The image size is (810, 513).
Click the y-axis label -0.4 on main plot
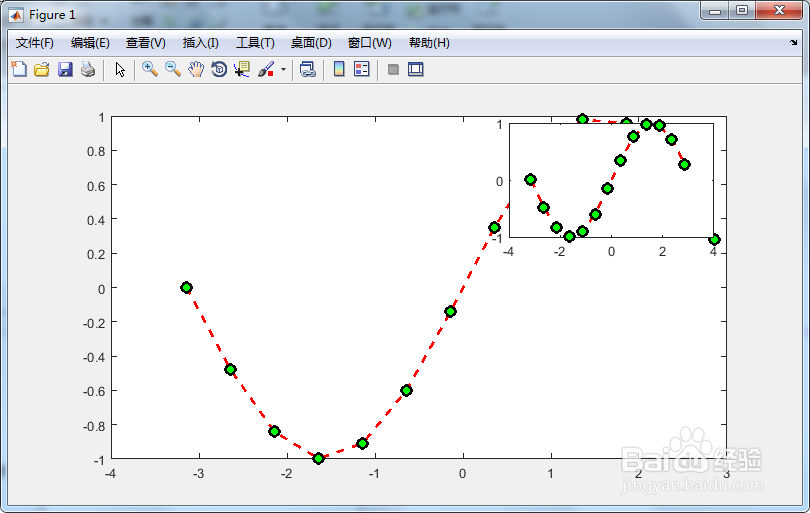click(94, 357)
